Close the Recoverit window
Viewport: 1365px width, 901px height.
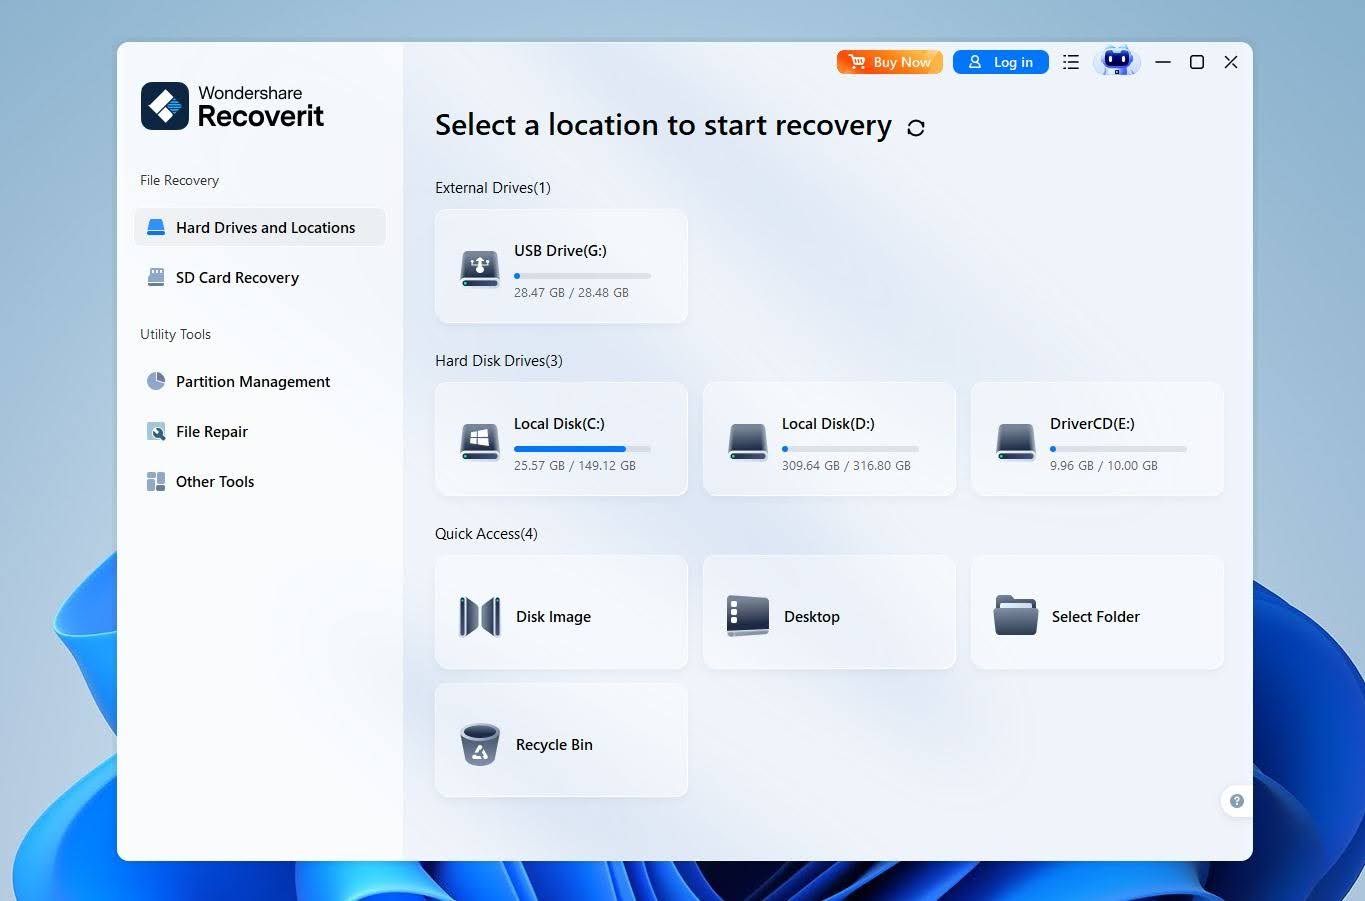point(1231,62)
